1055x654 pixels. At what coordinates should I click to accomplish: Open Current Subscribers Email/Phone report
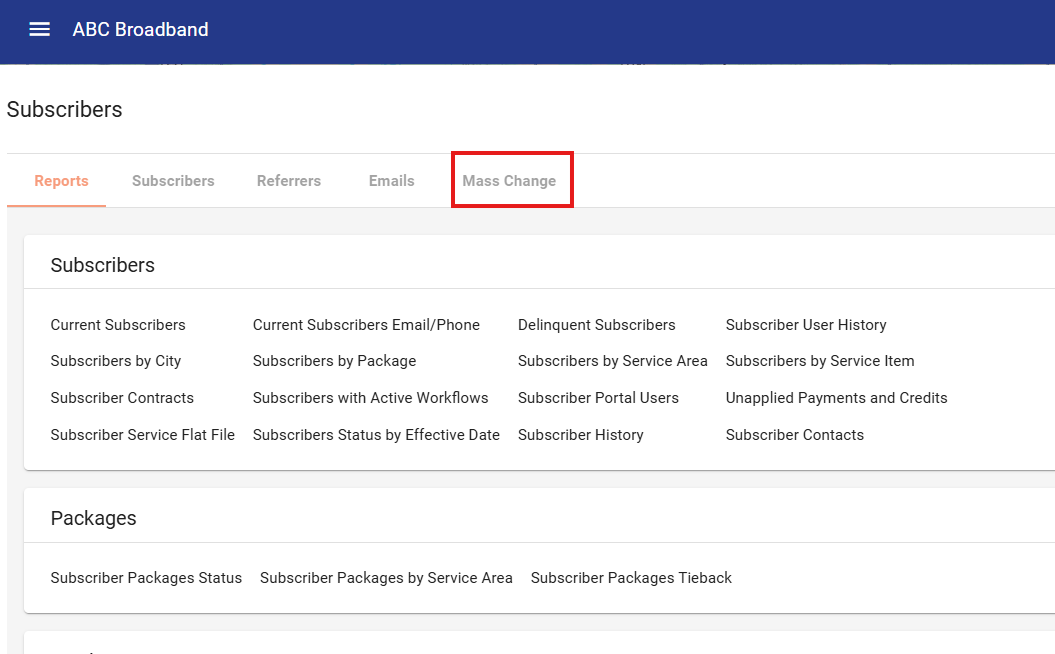click(366, 325)
